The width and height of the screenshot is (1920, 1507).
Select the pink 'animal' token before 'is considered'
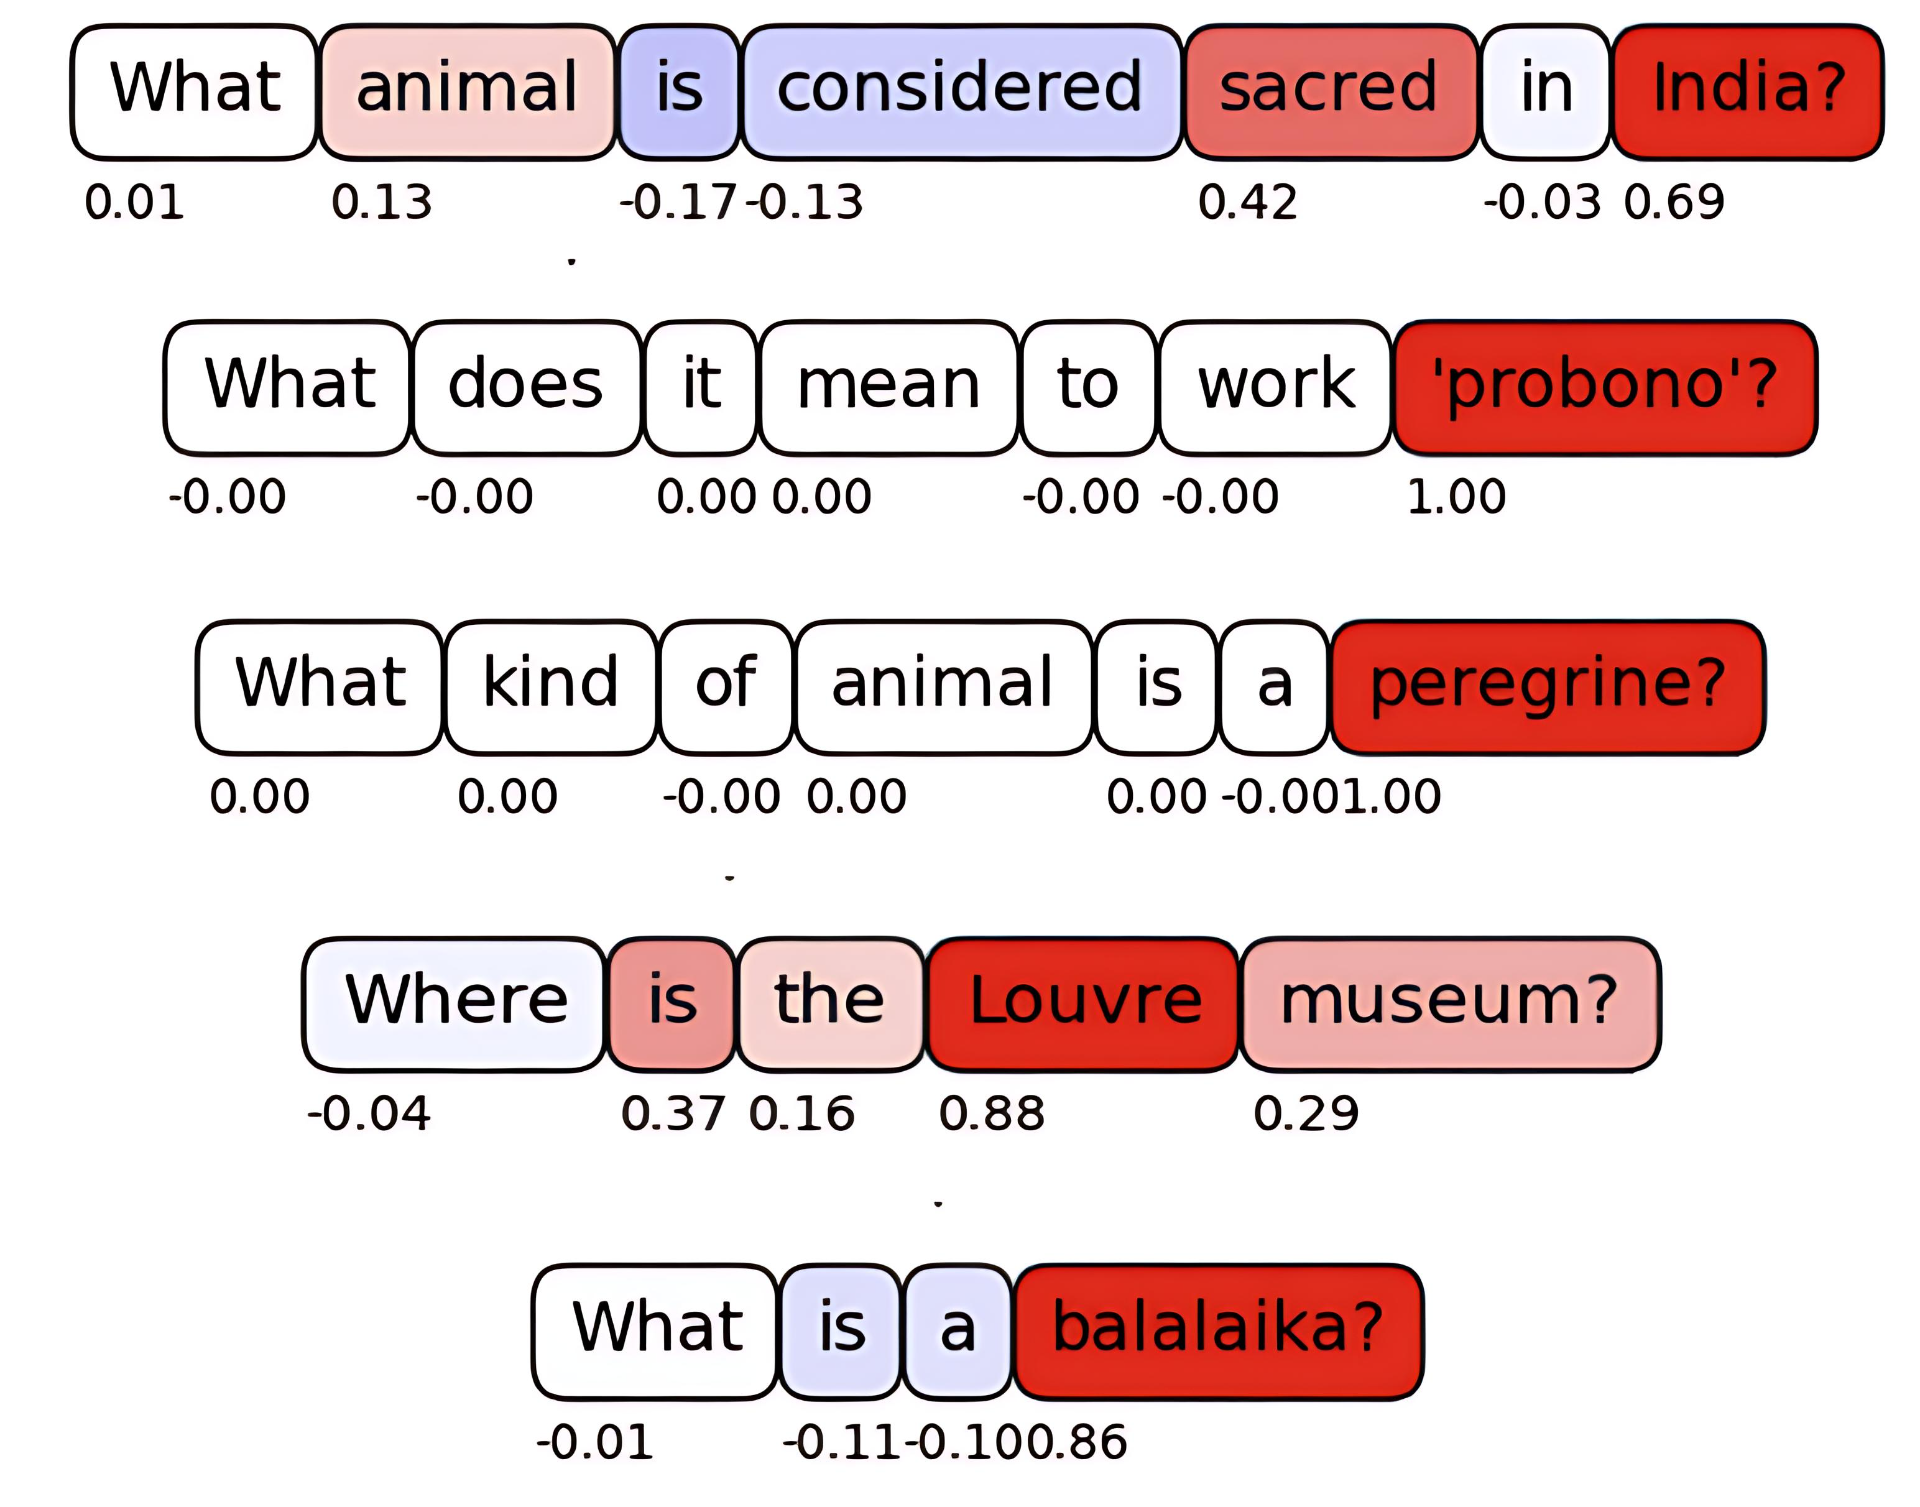[x=467, y=92]
